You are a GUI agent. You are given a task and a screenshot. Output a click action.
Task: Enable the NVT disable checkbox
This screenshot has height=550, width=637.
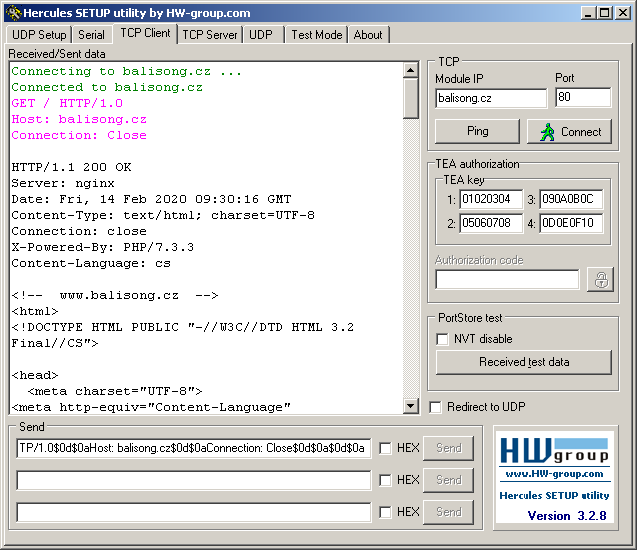(x=443, y=339)
